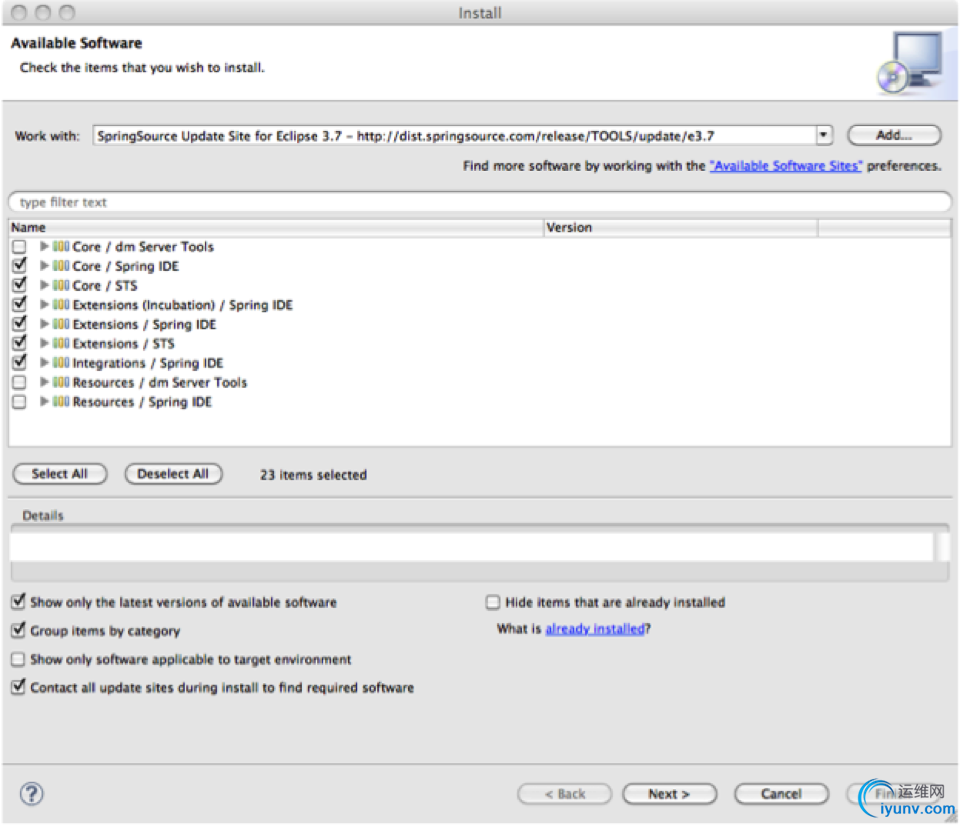Click the Add... button
This screenshot has height=825, width=961.
[894, 135]
